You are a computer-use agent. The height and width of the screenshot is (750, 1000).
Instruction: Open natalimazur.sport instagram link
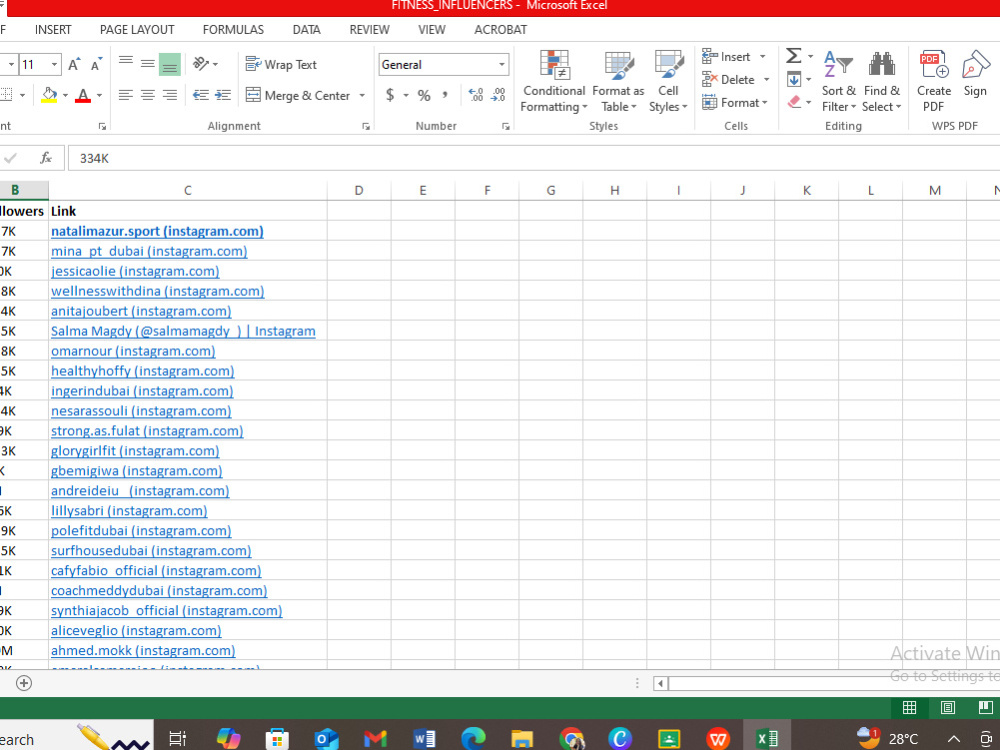tap(157, 232)
